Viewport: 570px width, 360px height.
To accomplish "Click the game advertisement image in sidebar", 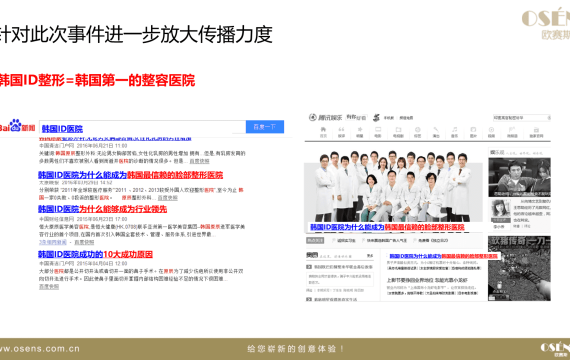I will pyautogui.click(x=519, y=268).
